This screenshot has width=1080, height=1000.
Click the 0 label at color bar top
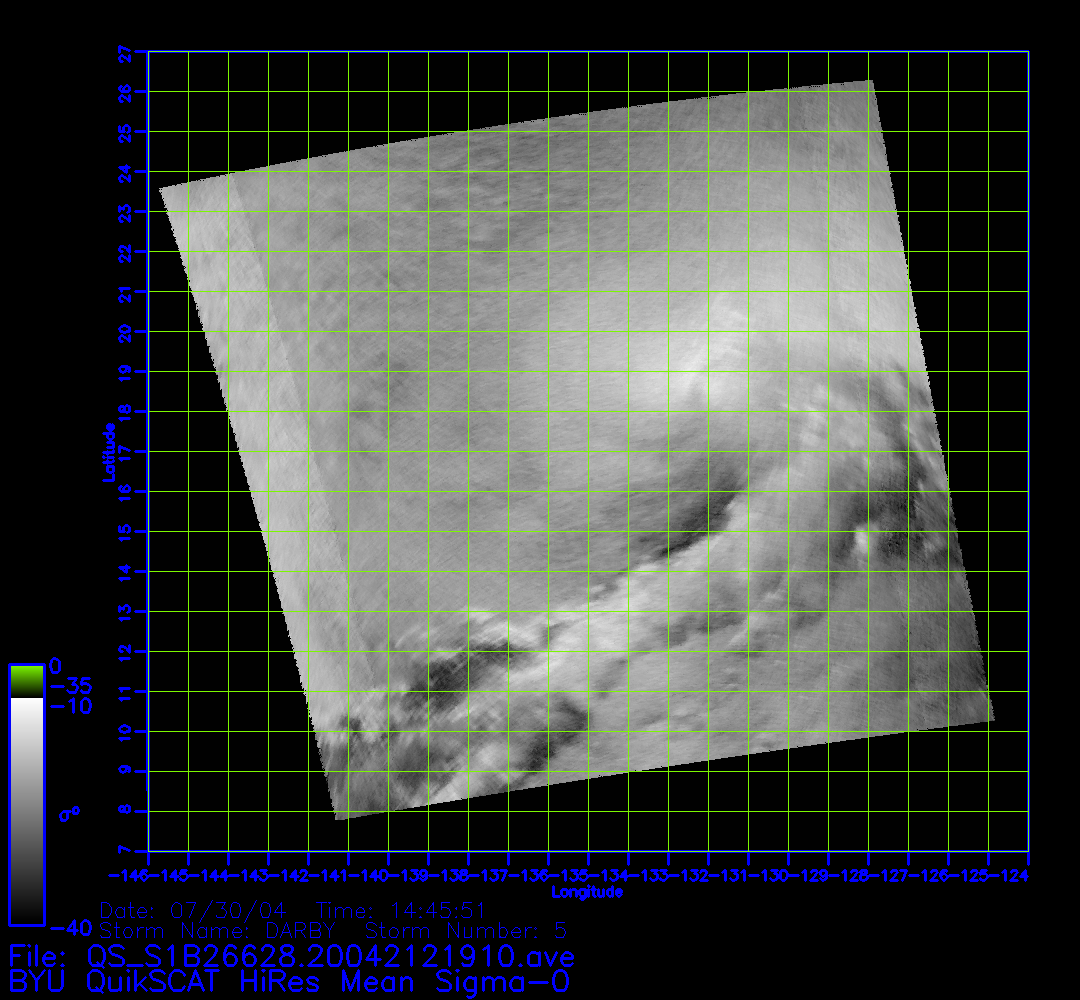click(56, 666)
